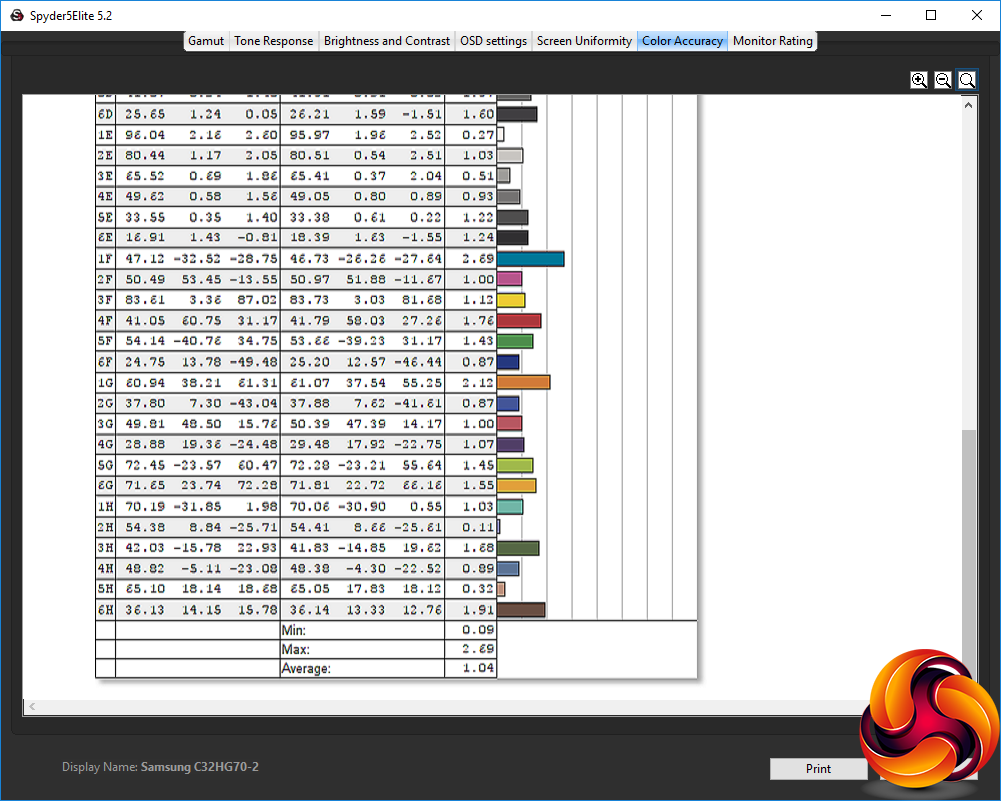The height and width of the screenshot is (801, 1001).
Task: Click the row label 3G
Action: click(105, 424)
